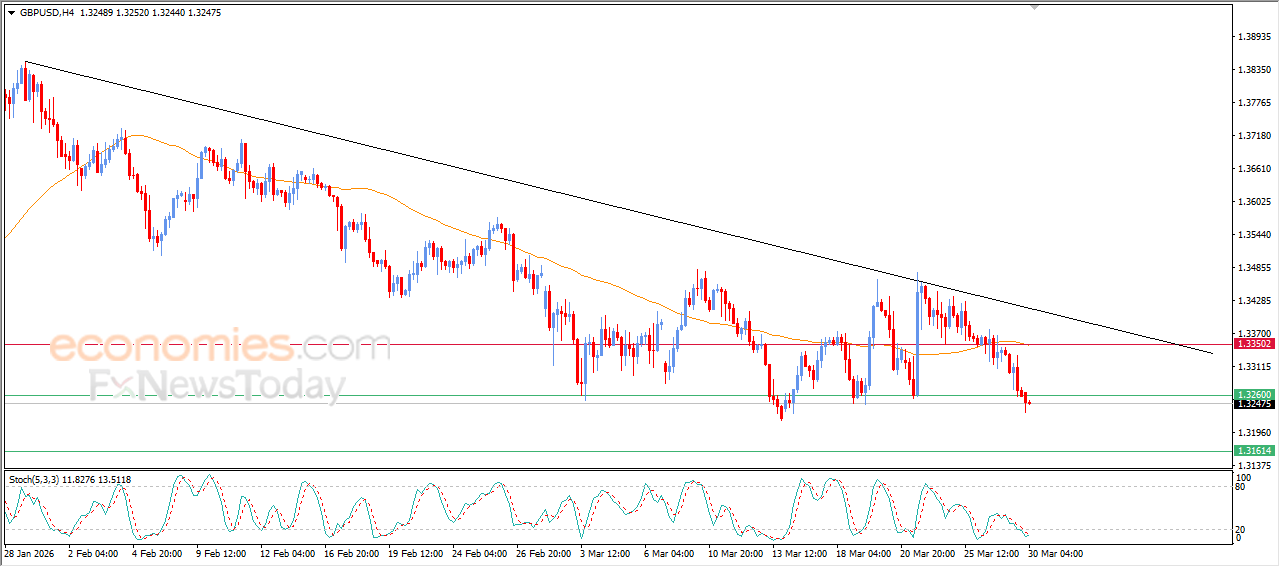Image resolution: width=1280 pixels, height=567 pixels.
Task: Click the 24 Feb 04:00 time label
Action: 479,553
